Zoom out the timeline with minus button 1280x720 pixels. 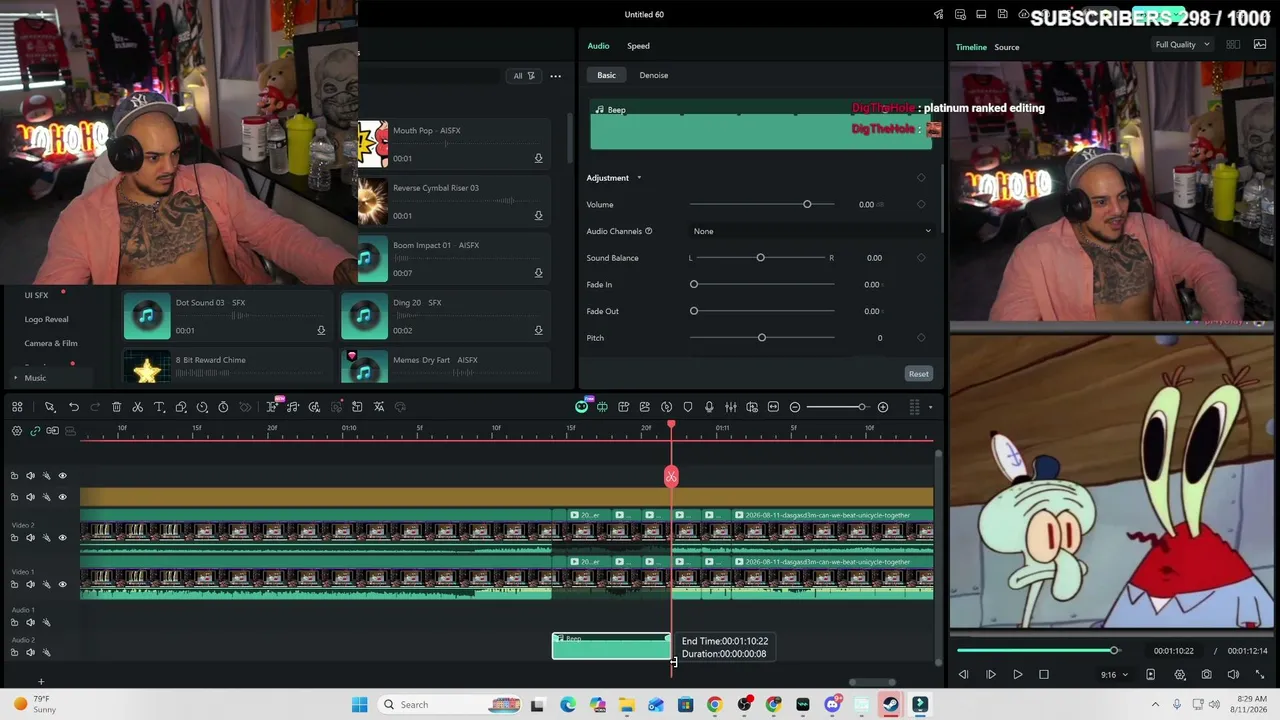795,407
